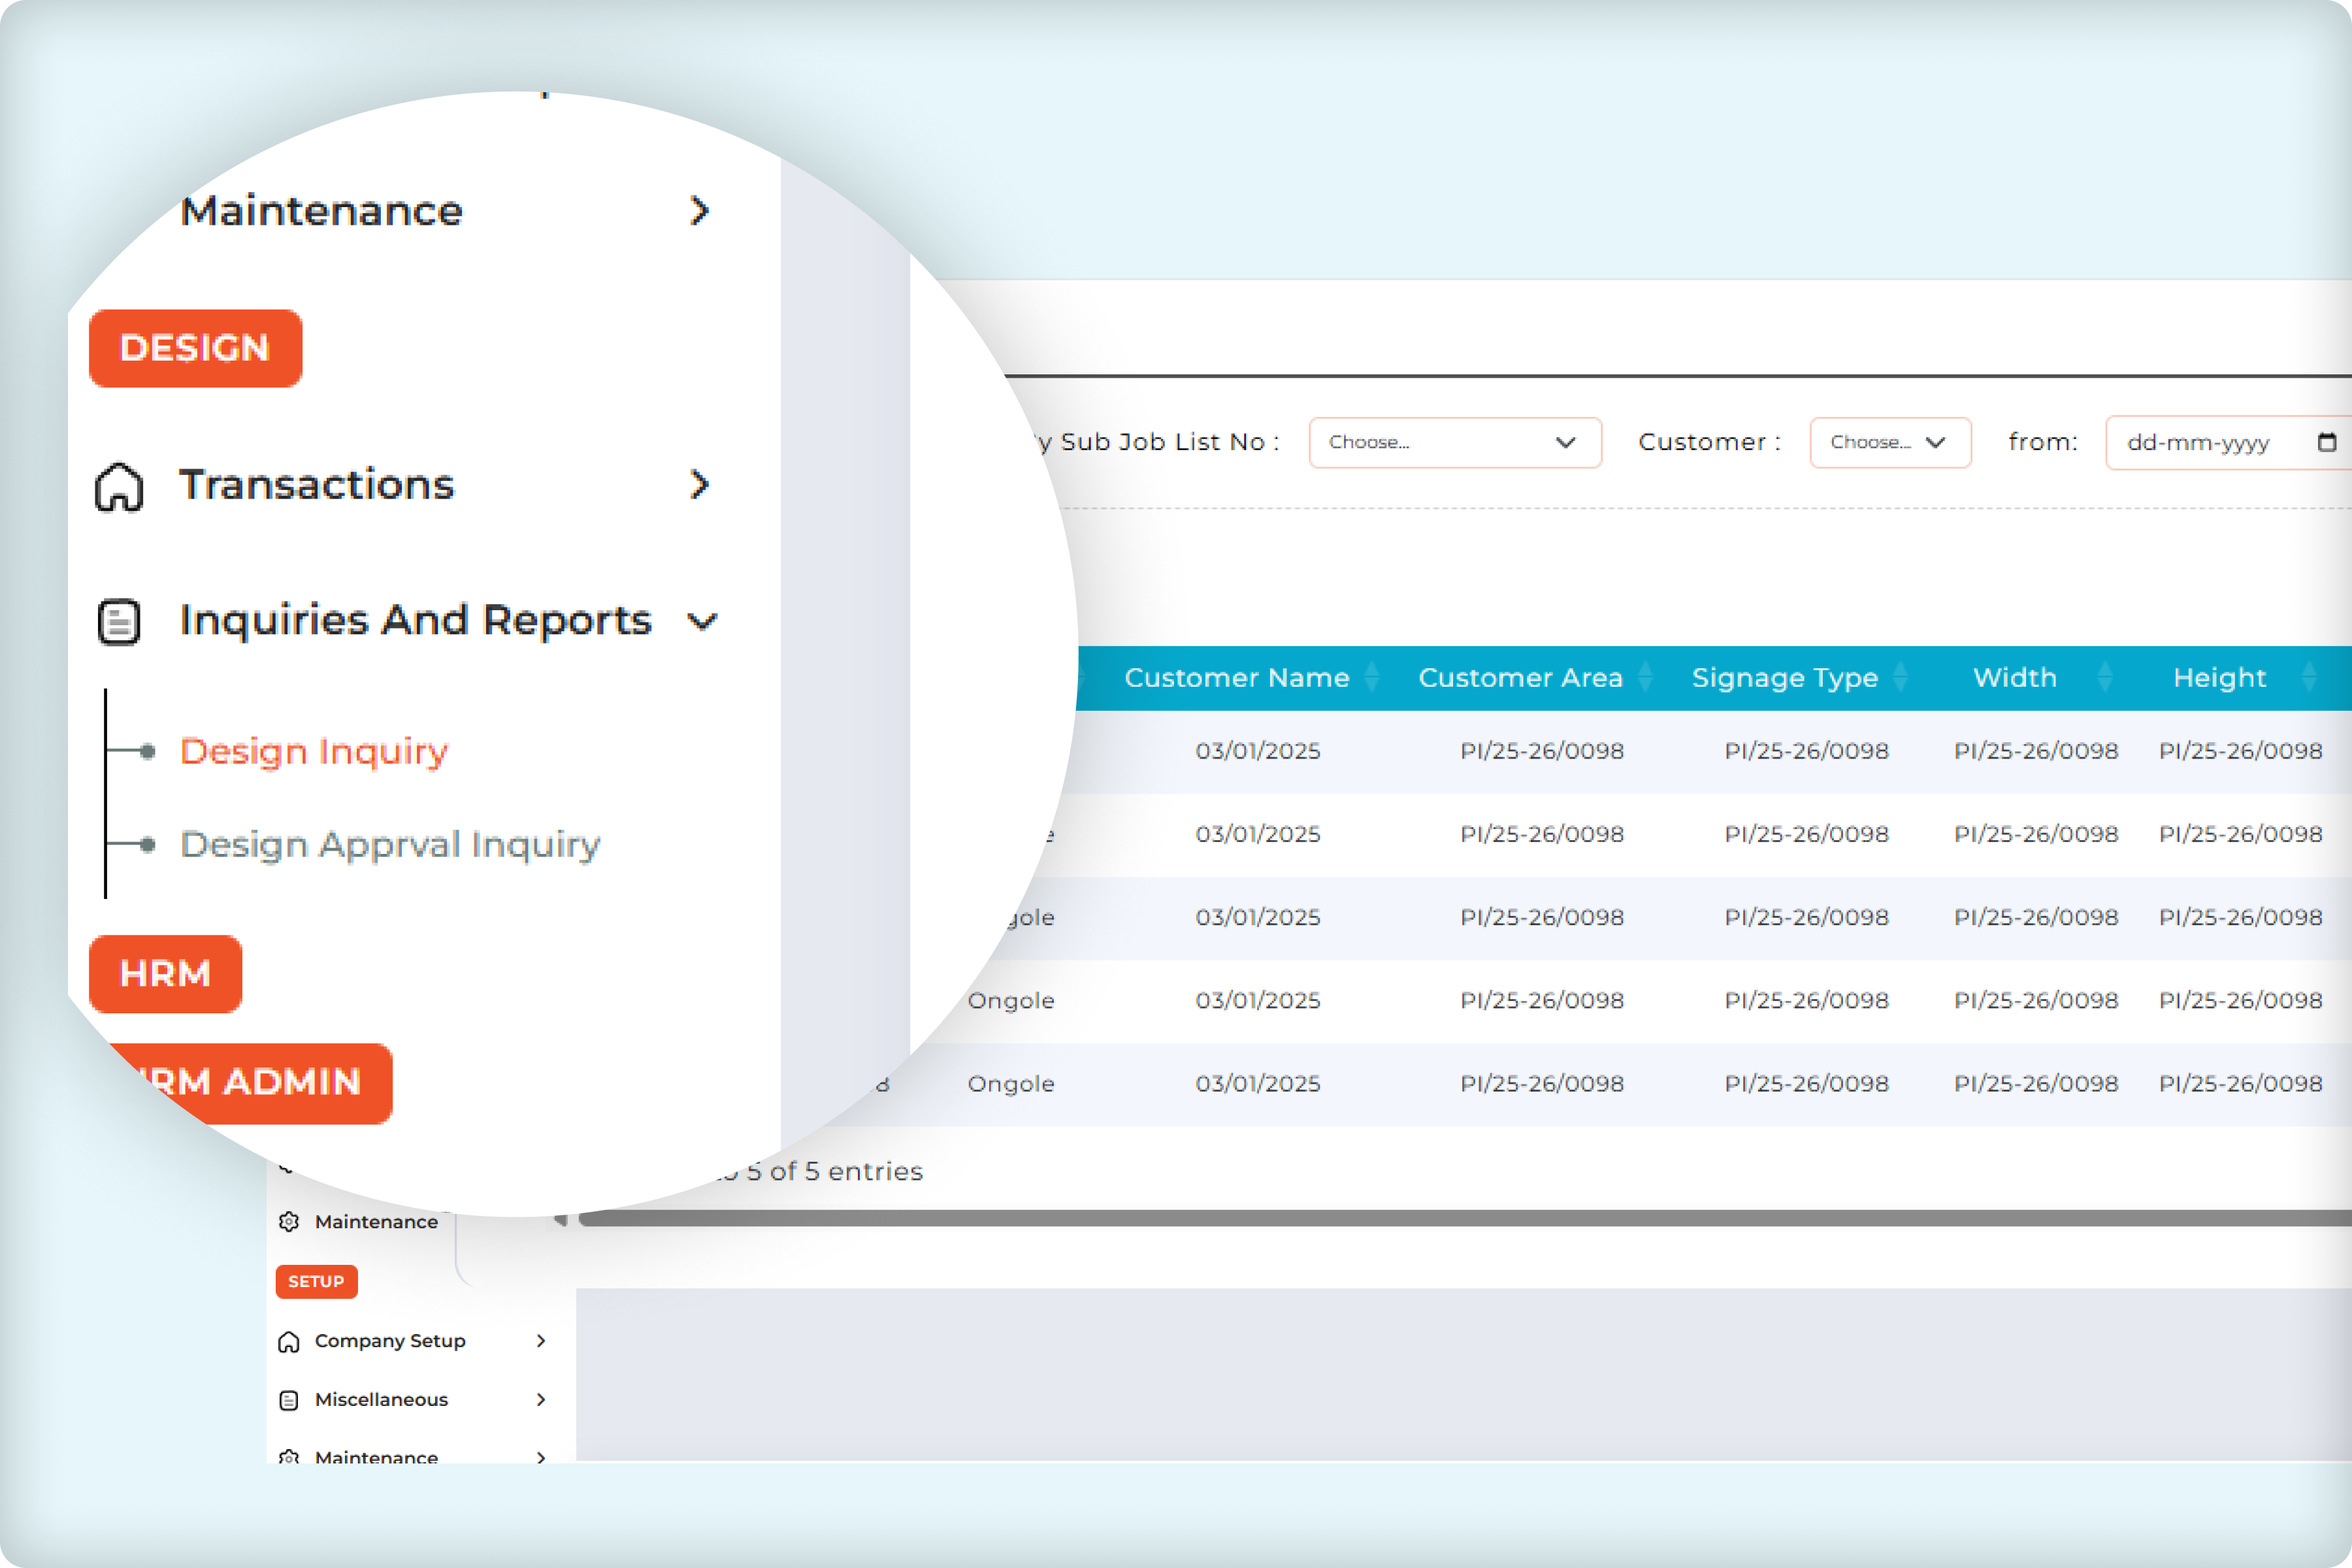Toggle sorting on the Height column
2352x1568 pixels.
tap(2310, 677)
